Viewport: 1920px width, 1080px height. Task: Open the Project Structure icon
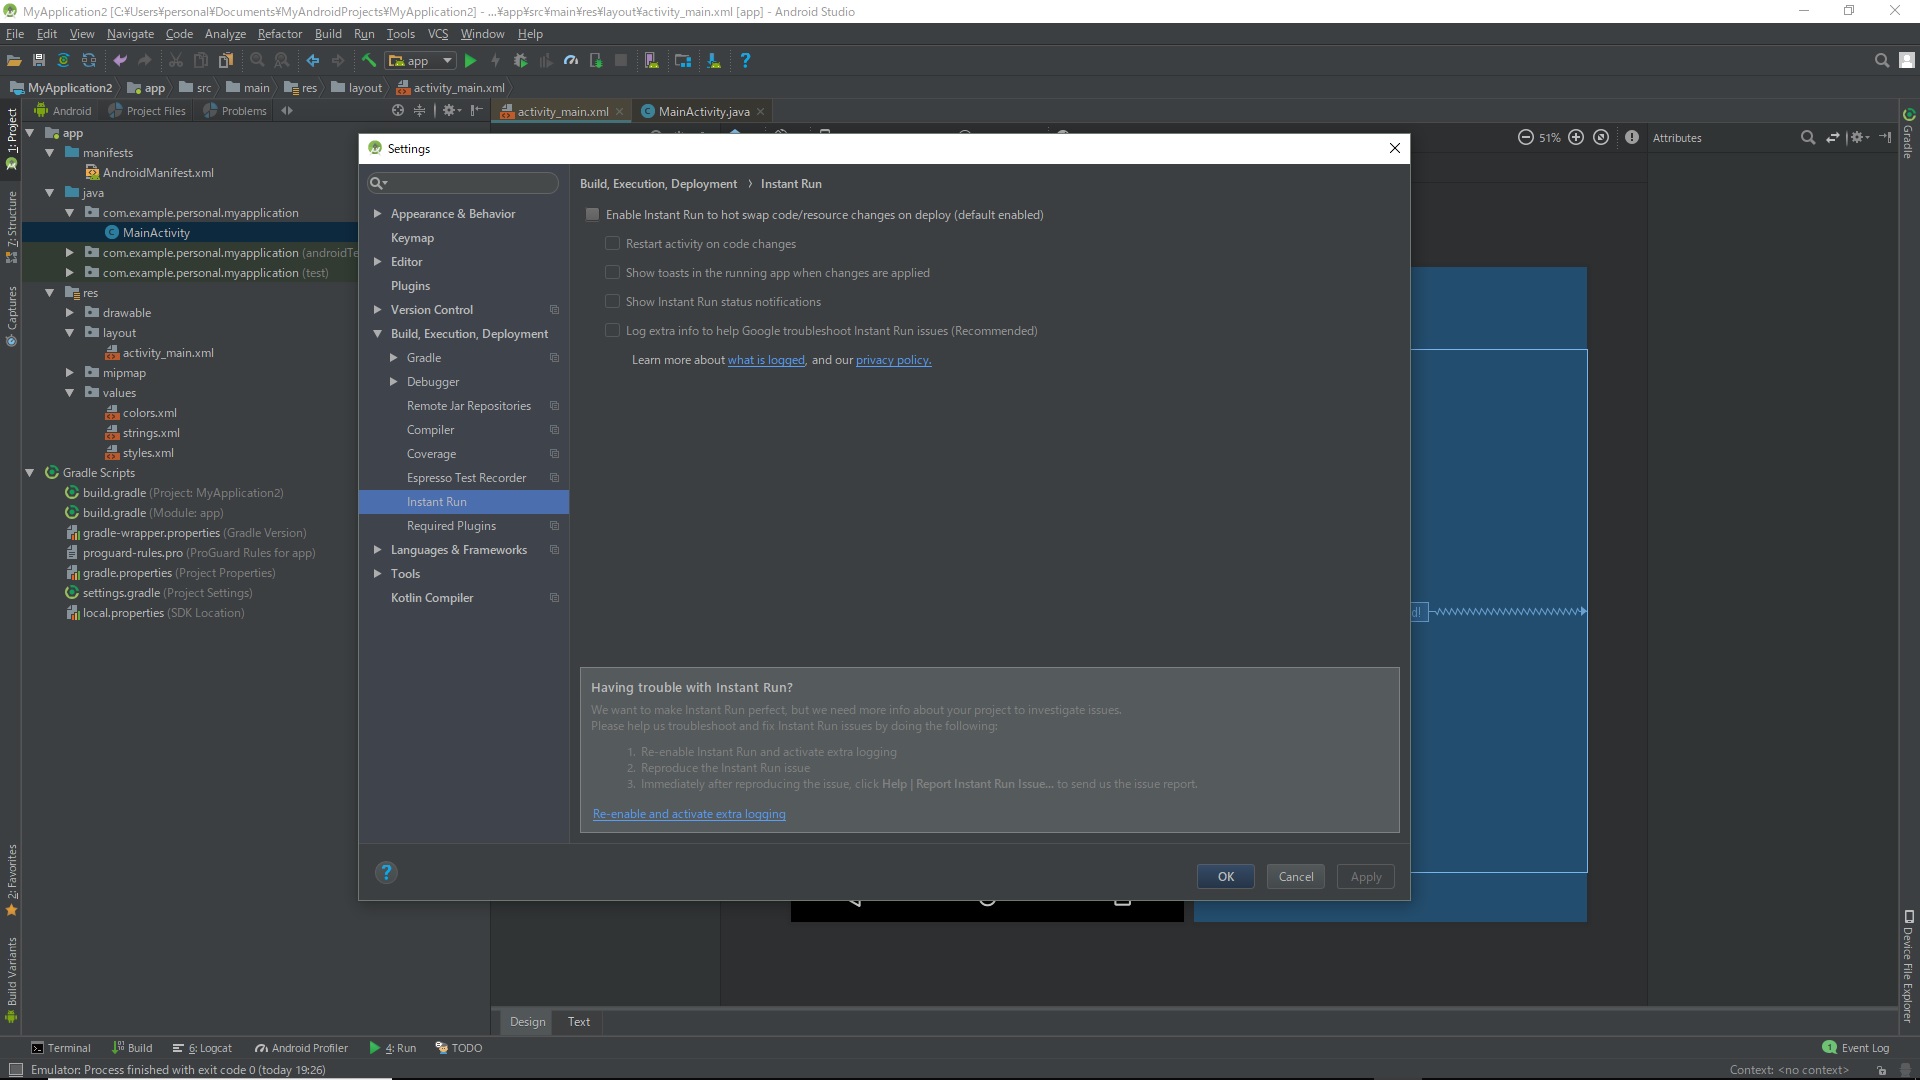tap(683, 61)
